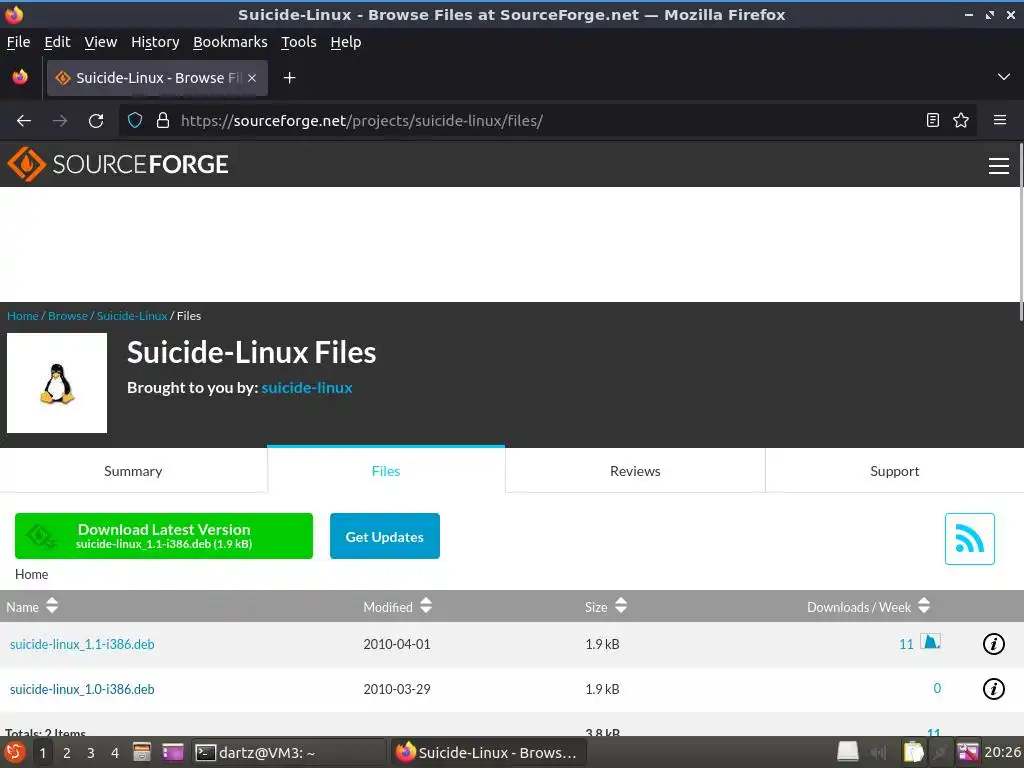Open the Home breadcrumb link
Viewport: 1024px width, 768px height.
tap(23, 315)
